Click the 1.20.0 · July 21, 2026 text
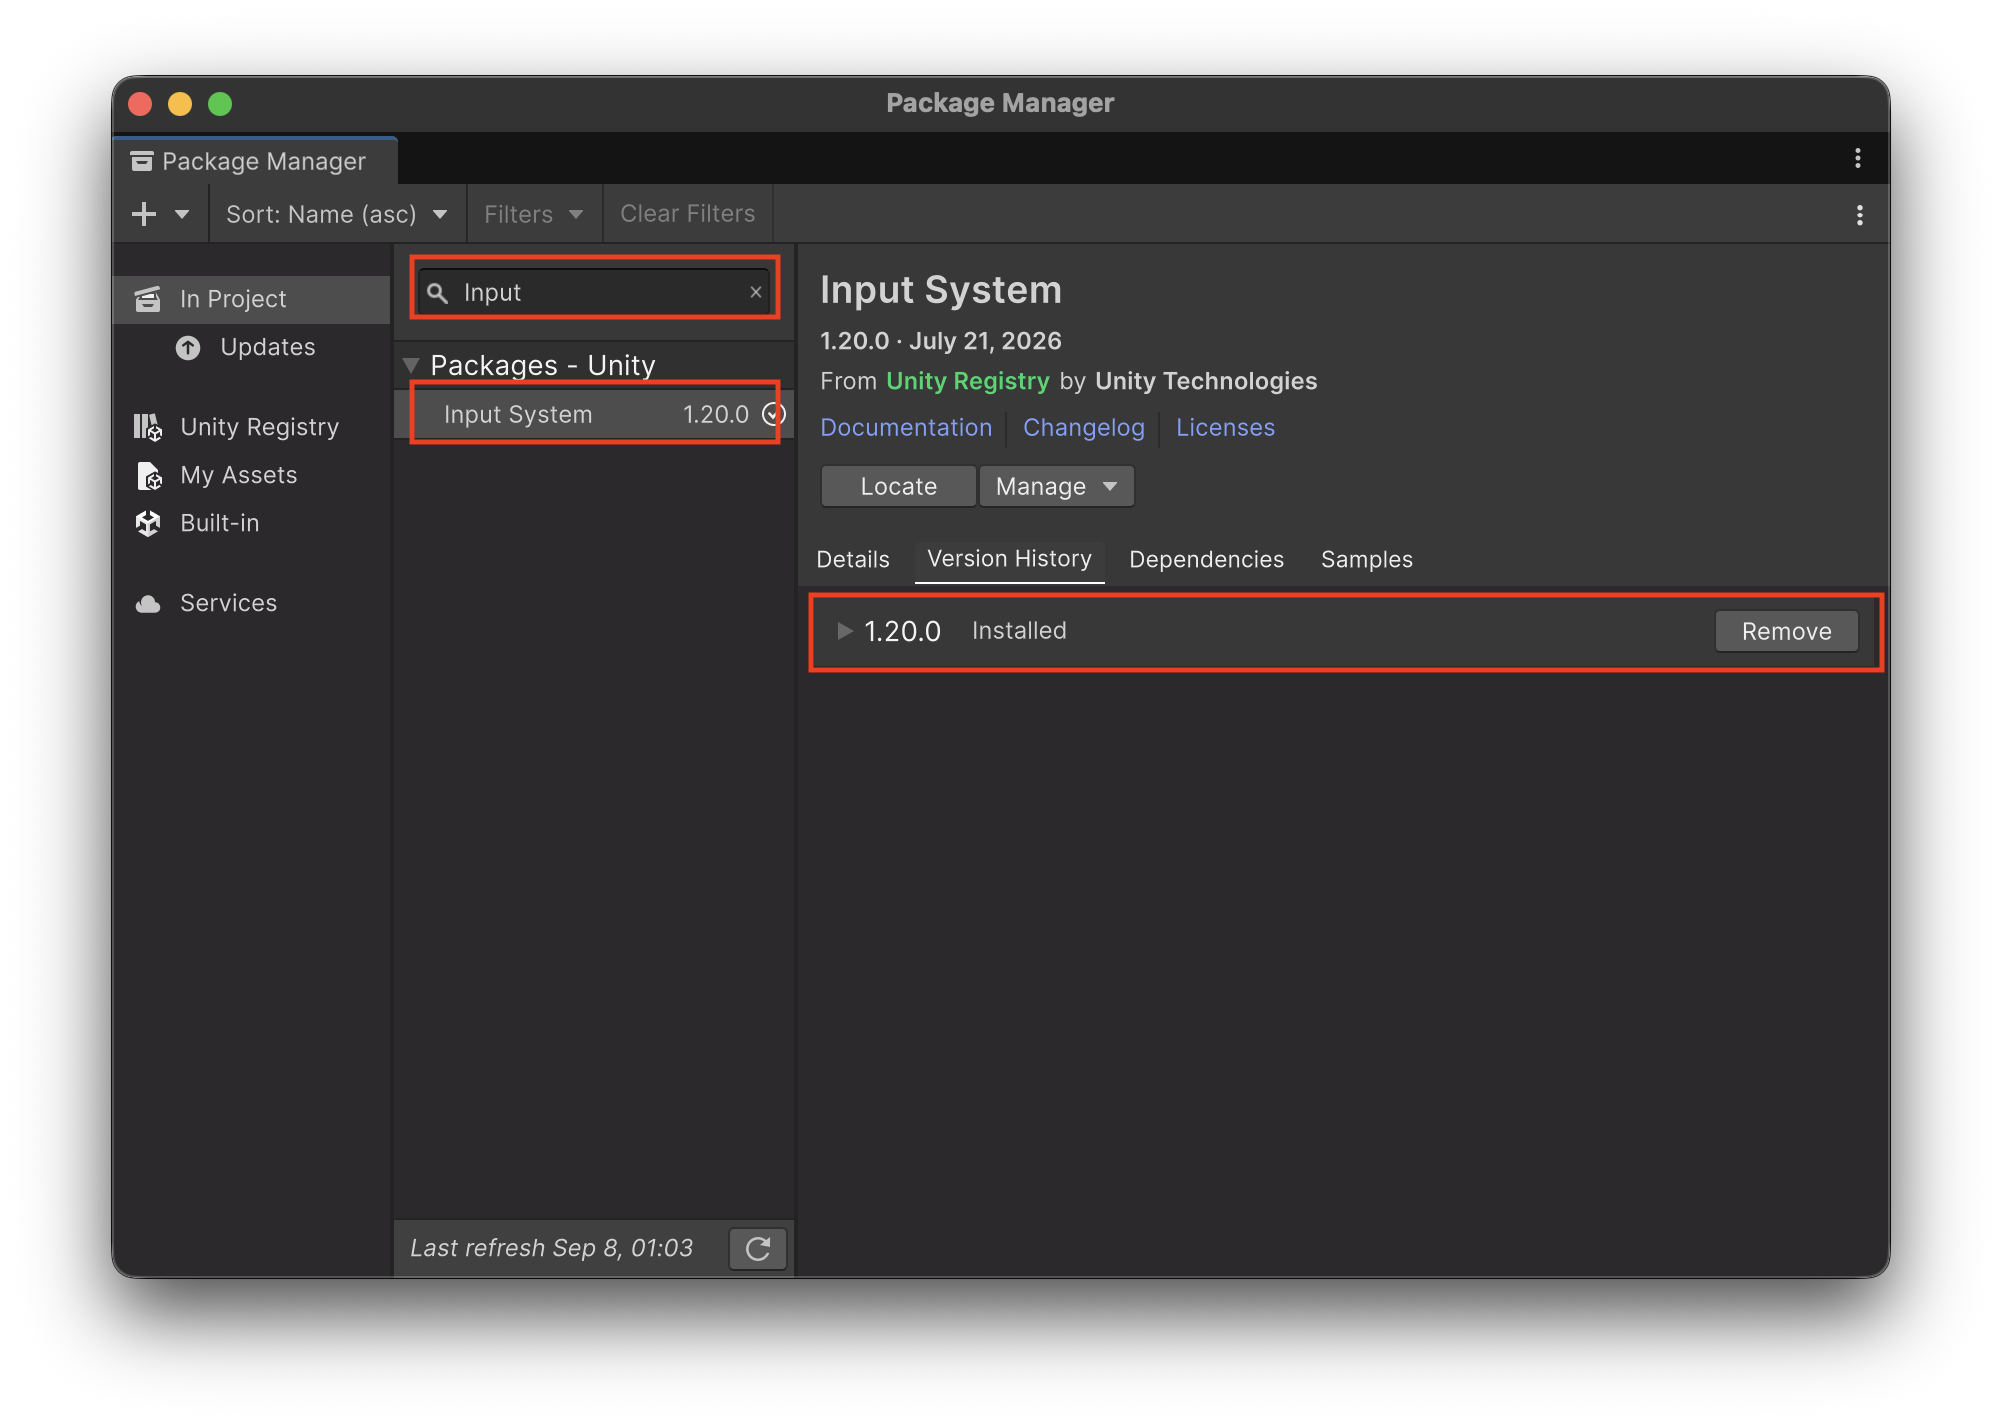Image resolution: width=2002 pixels, height=1426 pixels. point(941,341)
